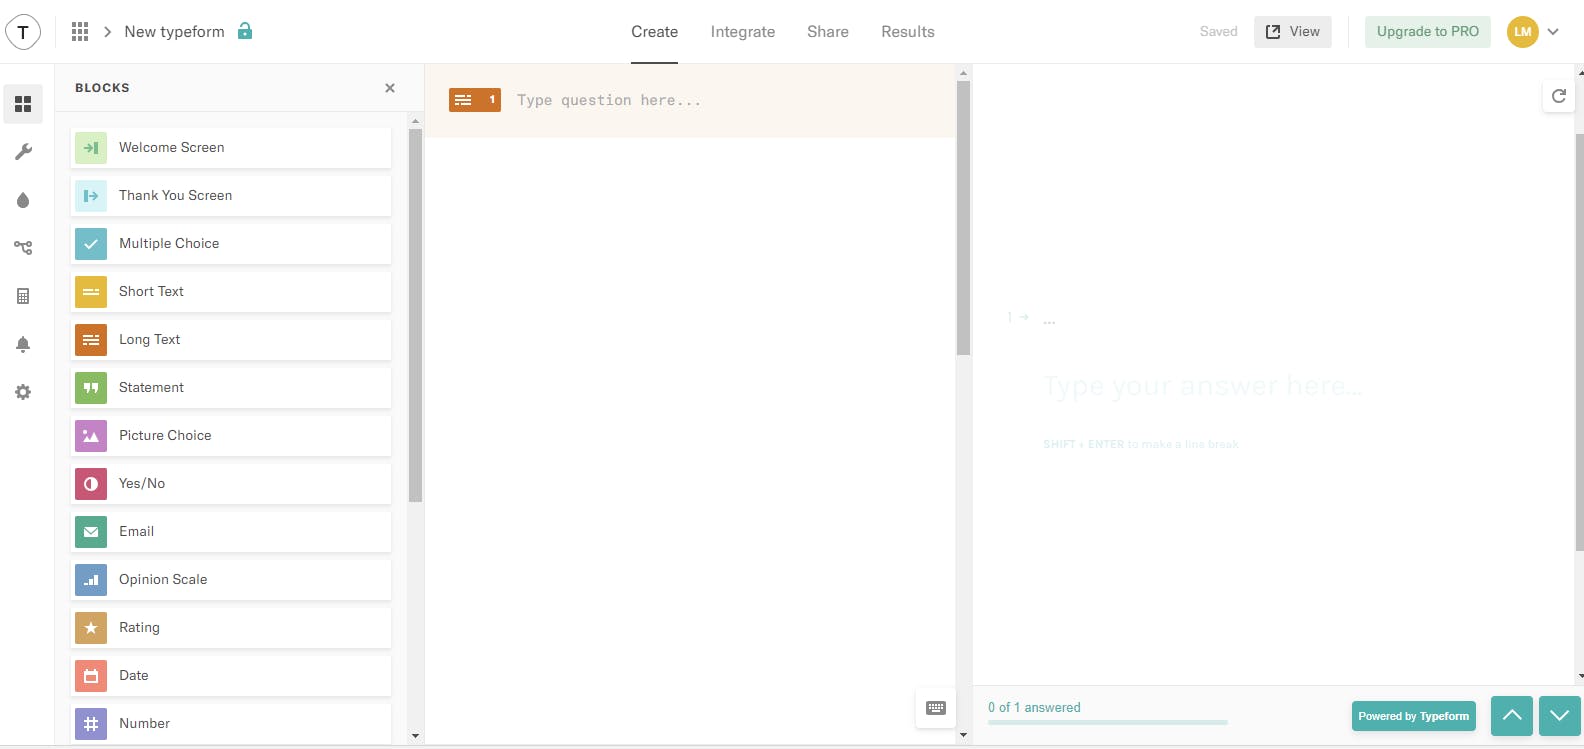Add a Date block
This screenshot has height=749, width=1584.
231,675
